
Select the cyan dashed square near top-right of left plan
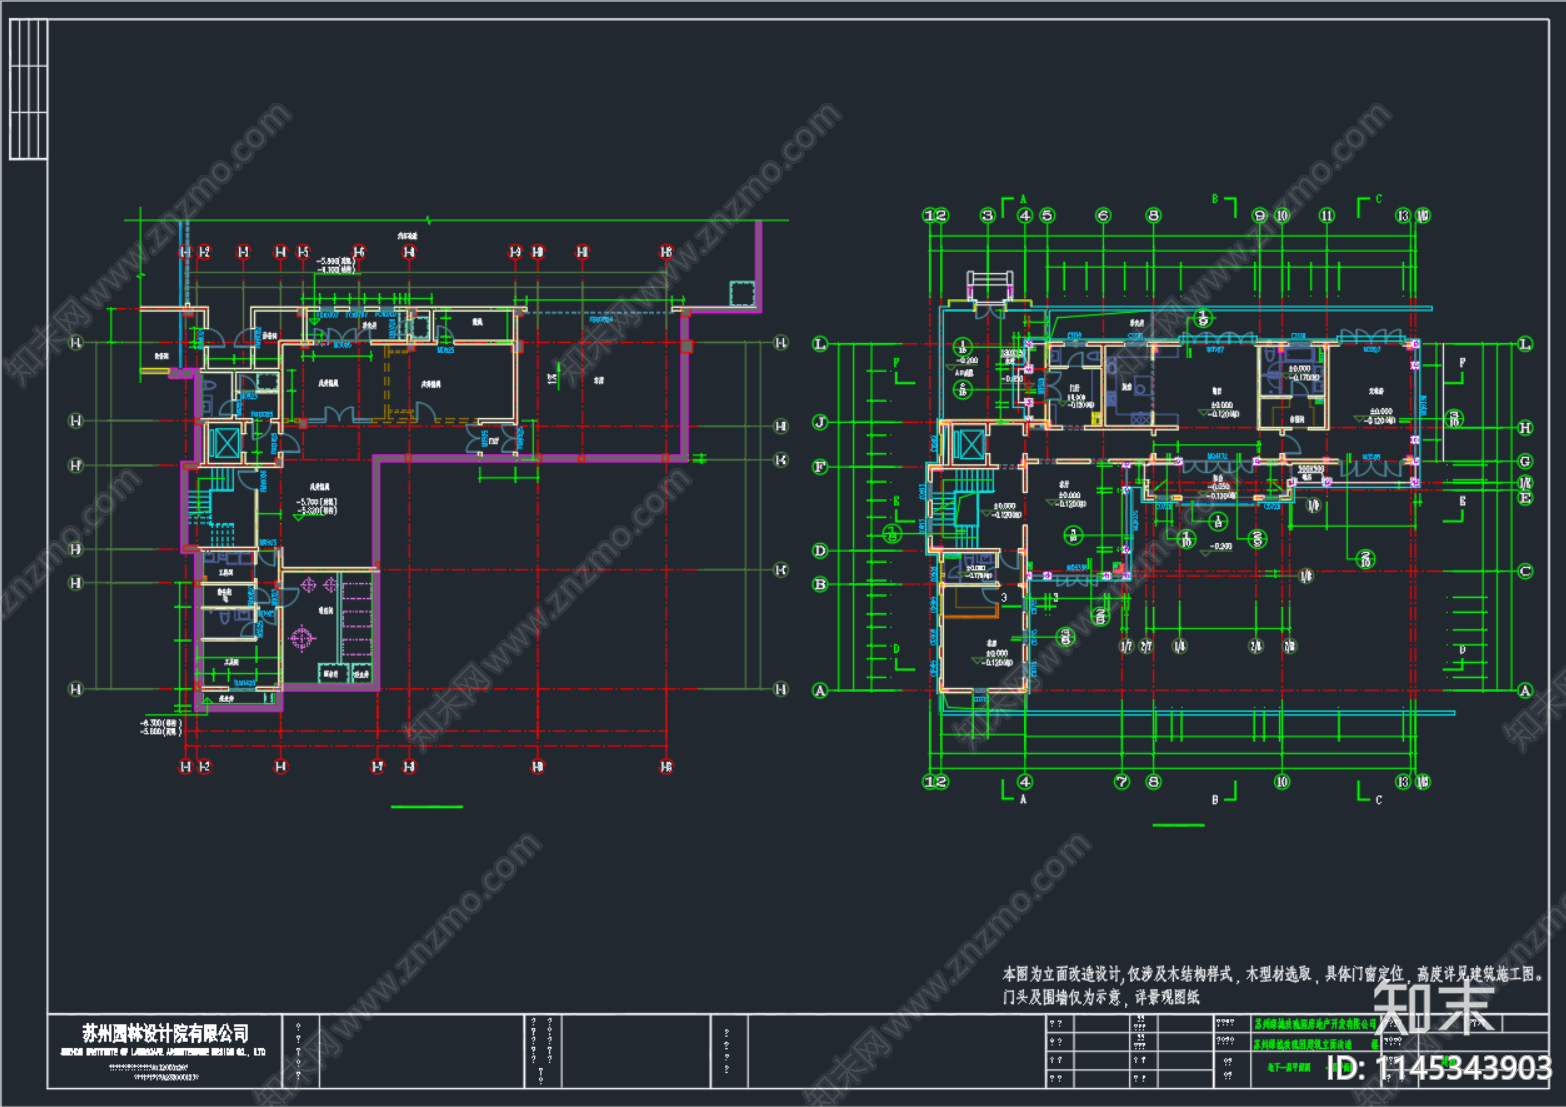coord(742,293)
